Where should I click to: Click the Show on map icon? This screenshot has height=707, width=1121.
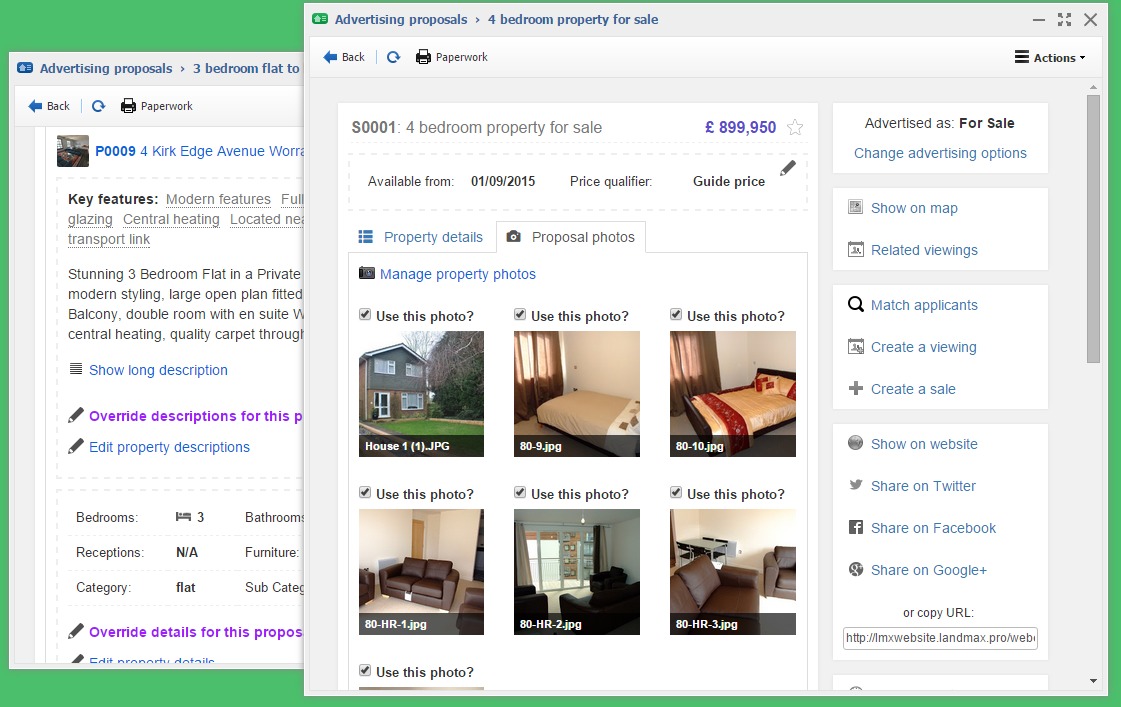pyautogui.click(x=855, y=208)
